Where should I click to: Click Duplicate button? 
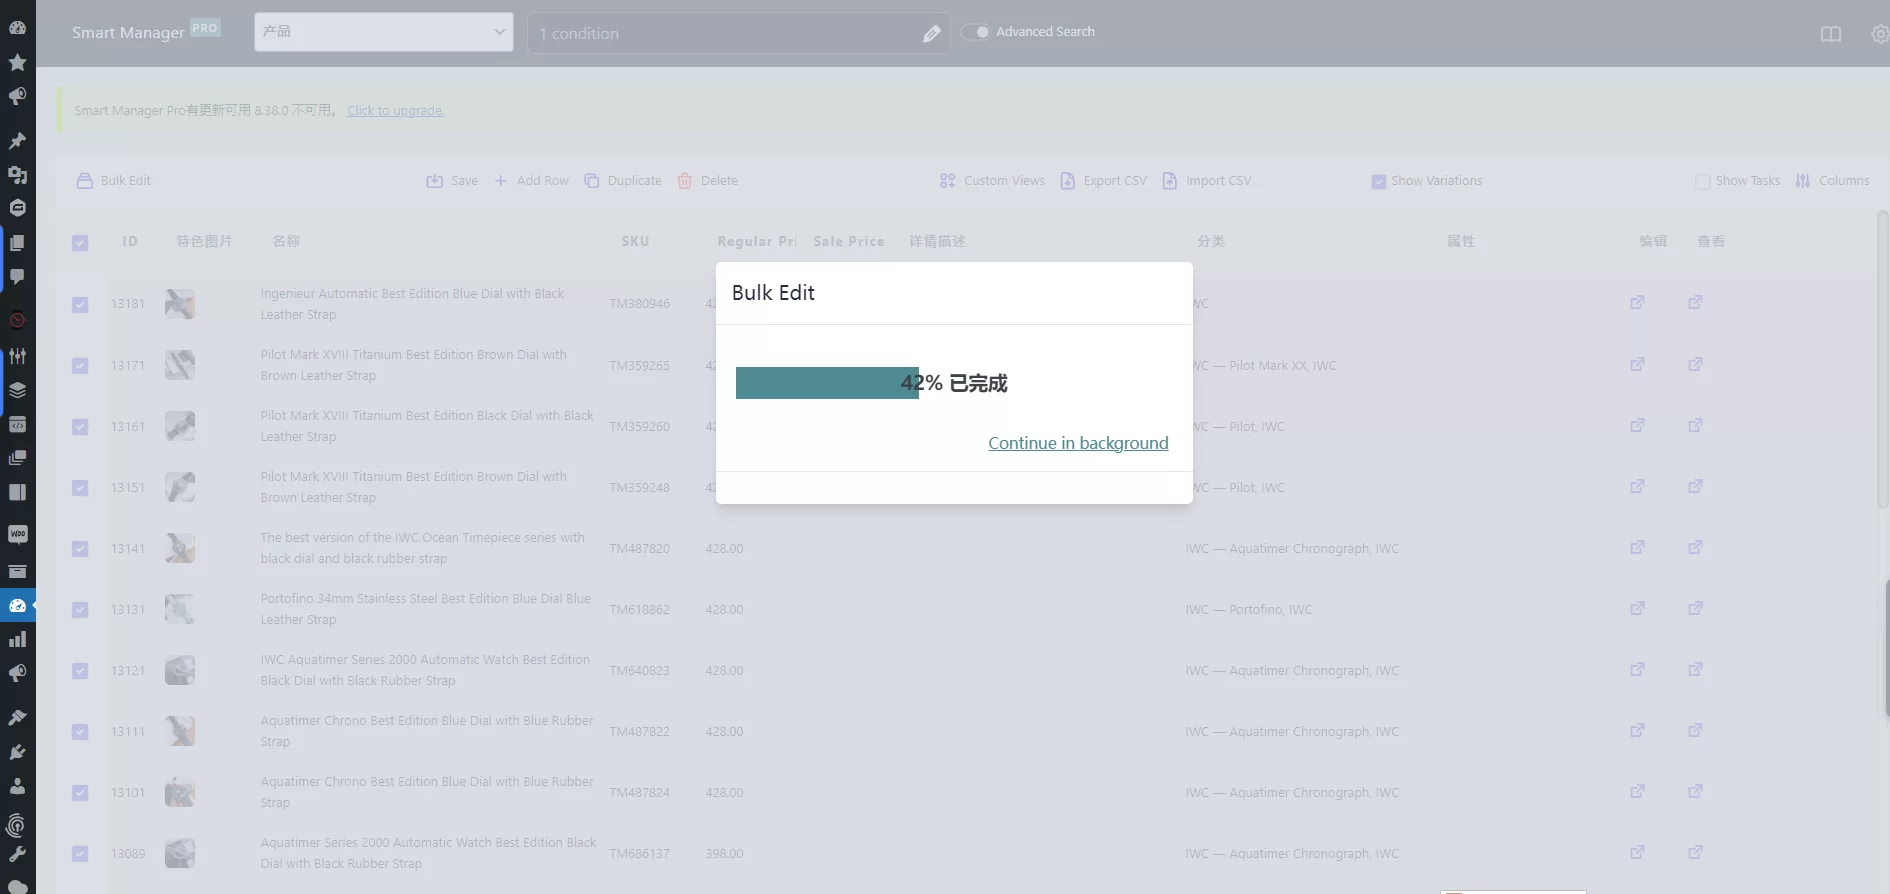(x=623, y=181)
